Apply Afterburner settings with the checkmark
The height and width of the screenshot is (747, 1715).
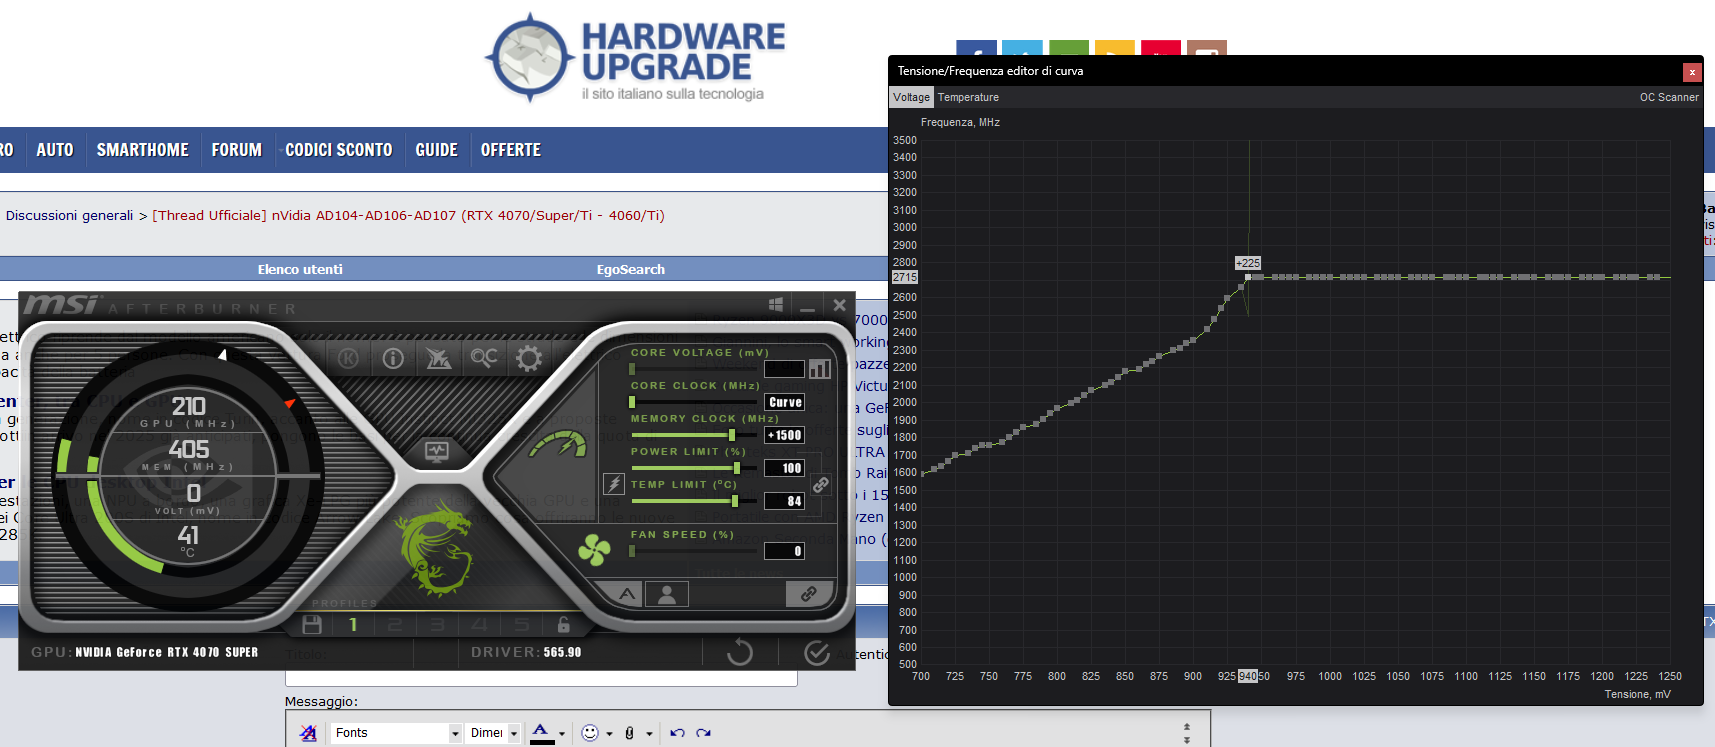817,653
